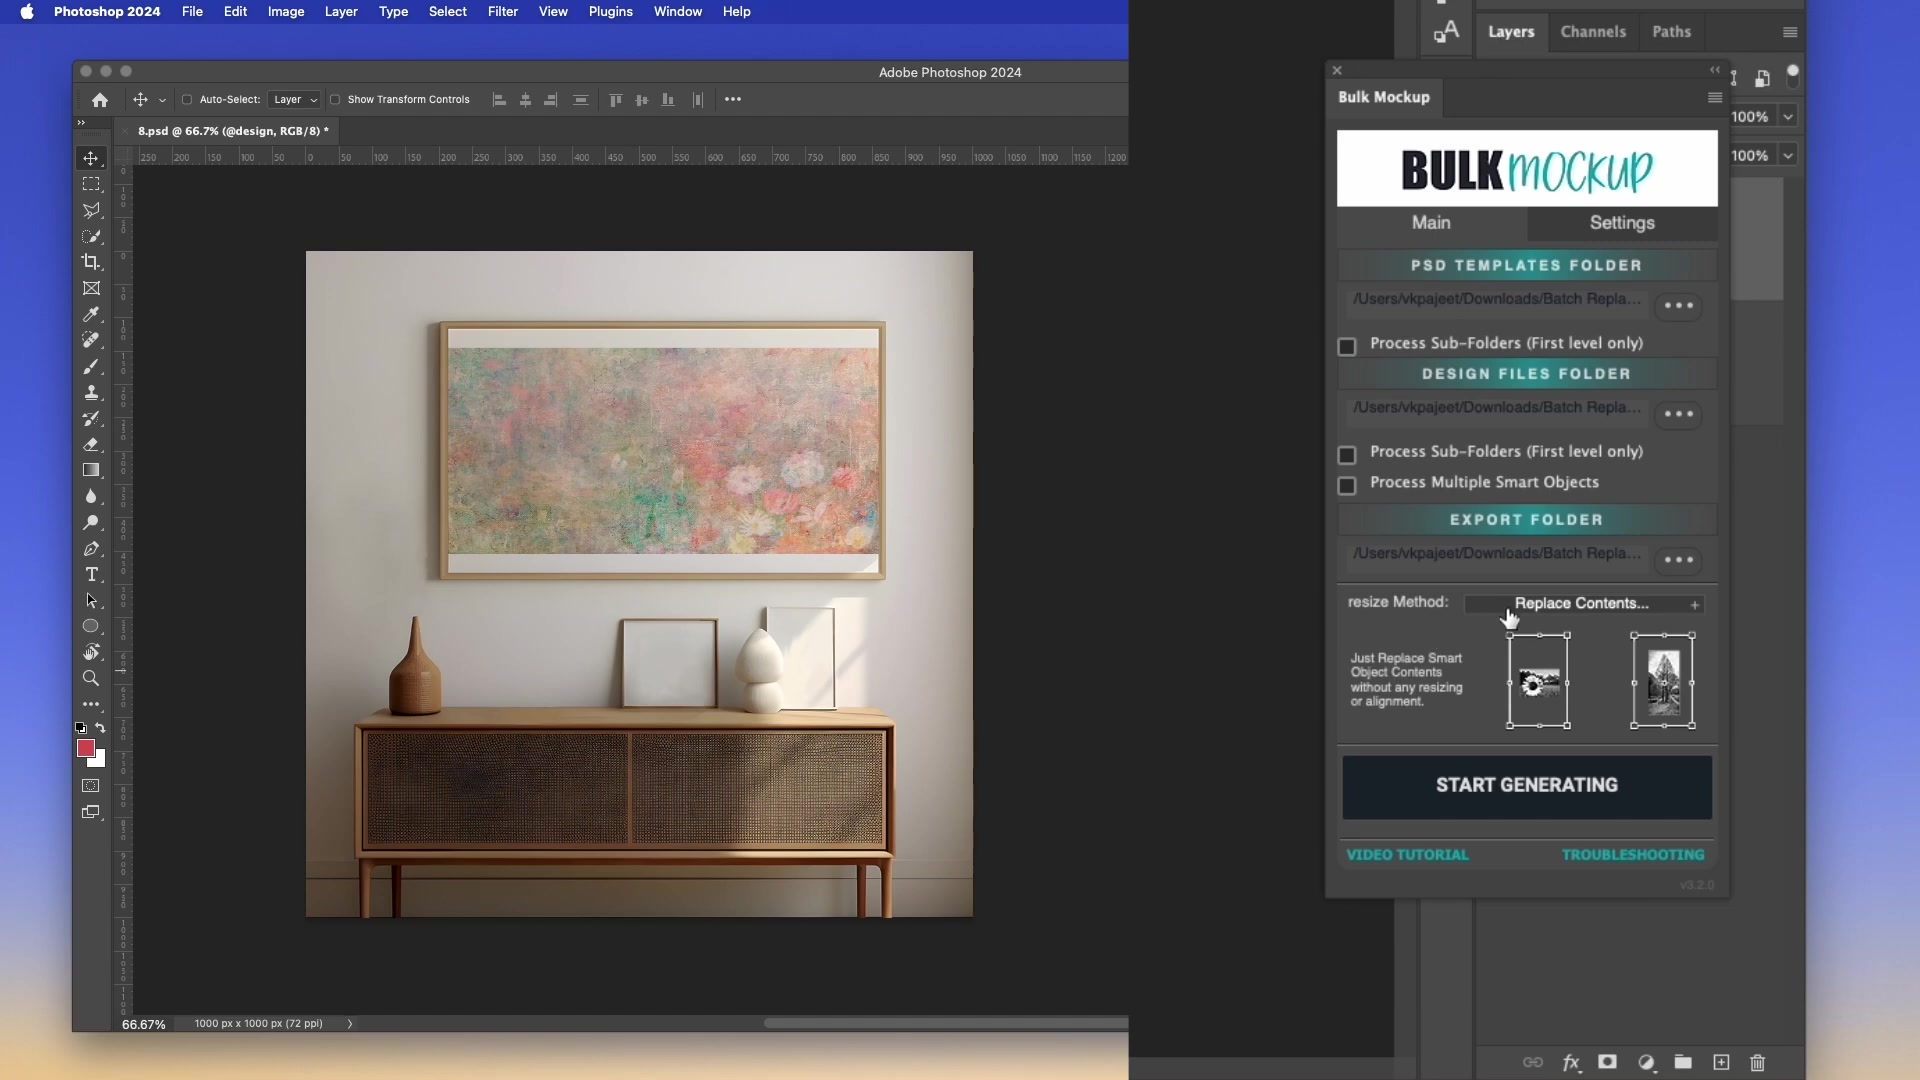Viewport: 1920px width, 1080px height.
Task: Create a new layer
Action: point(1721,1063)
